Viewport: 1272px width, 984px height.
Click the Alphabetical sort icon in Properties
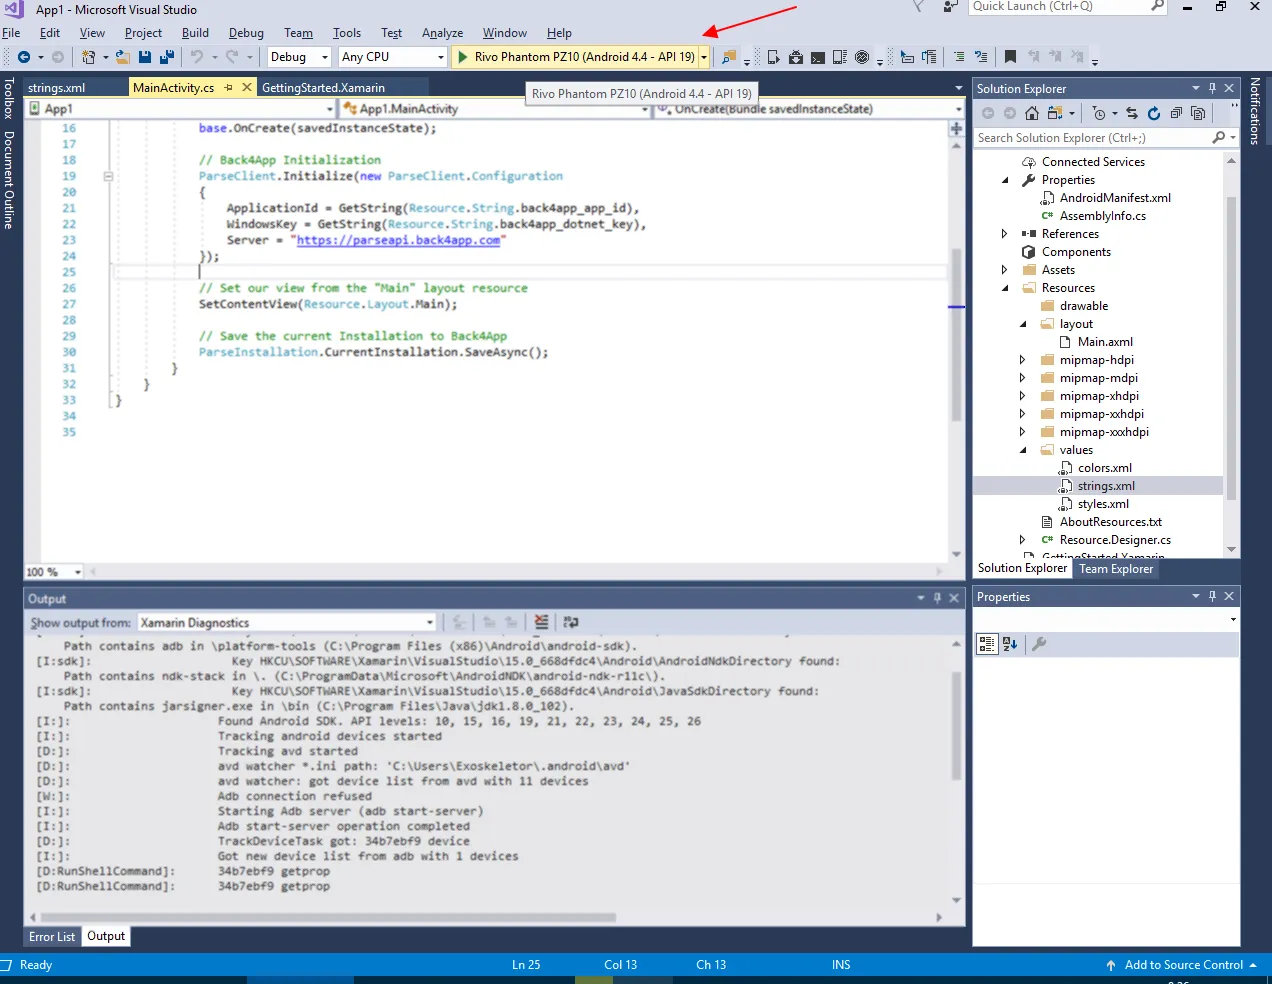click(x=1010, y=644)
